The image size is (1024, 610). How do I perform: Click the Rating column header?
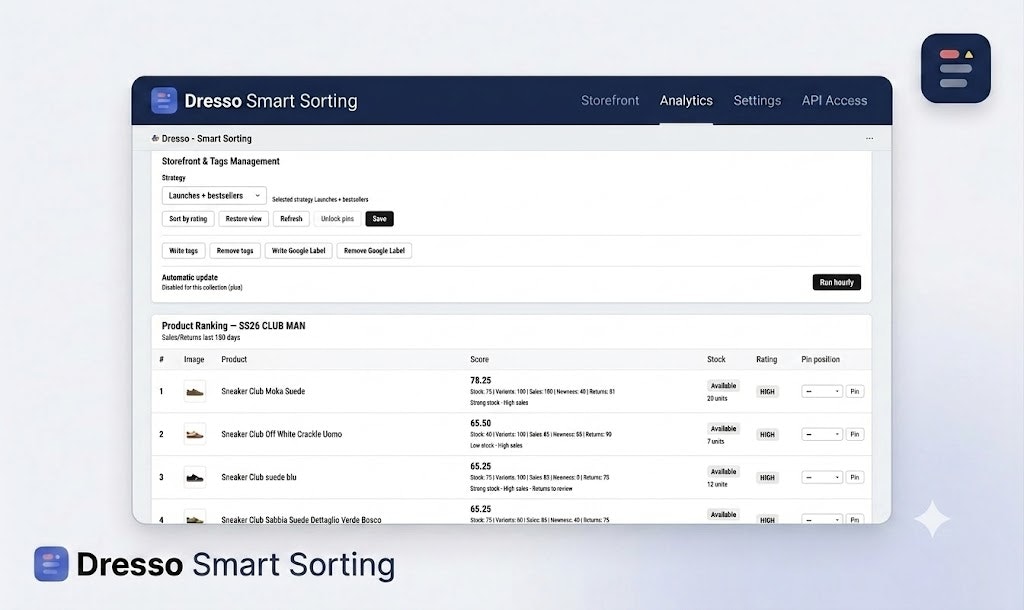click(767, 359)
